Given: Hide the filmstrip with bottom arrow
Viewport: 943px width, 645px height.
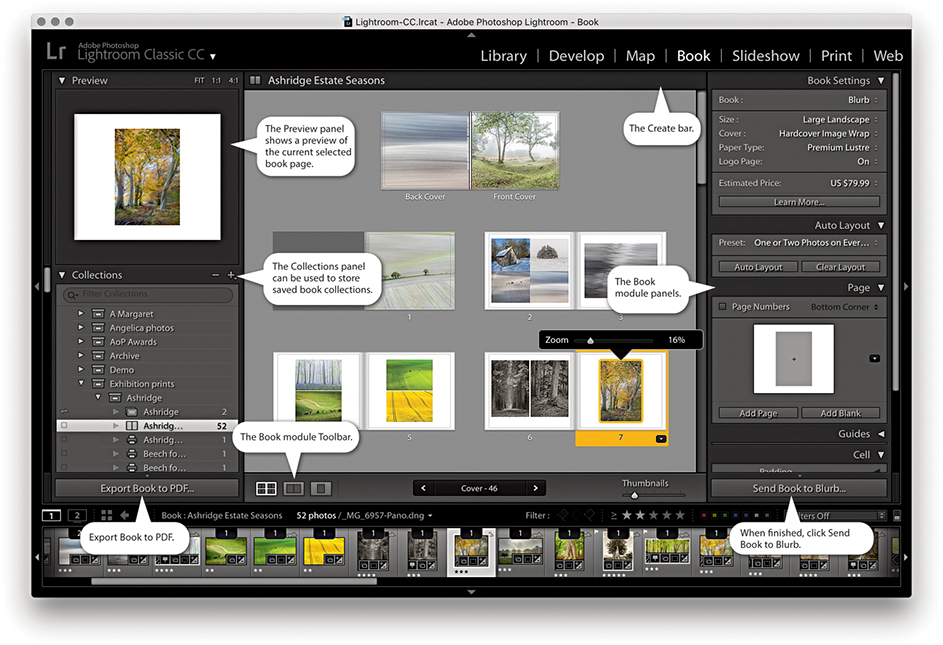Looking at the screenshot, I should 472,592.
